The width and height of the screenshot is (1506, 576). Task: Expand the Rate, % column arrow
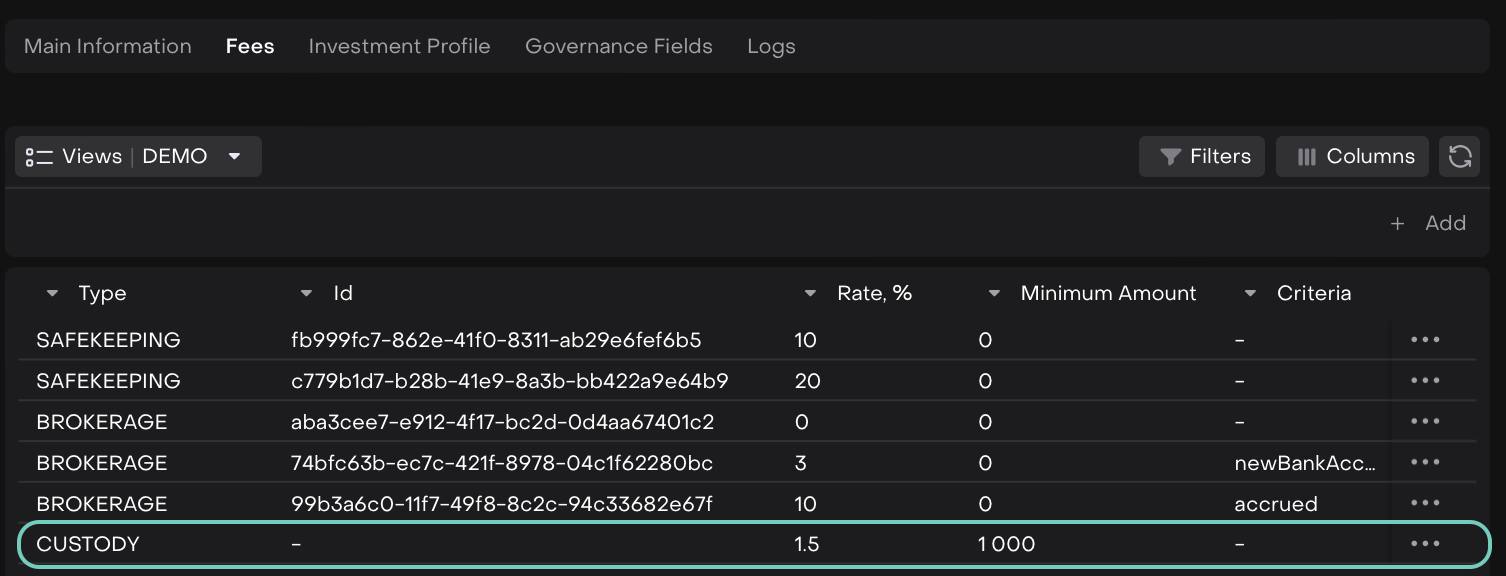pos(810,294)
